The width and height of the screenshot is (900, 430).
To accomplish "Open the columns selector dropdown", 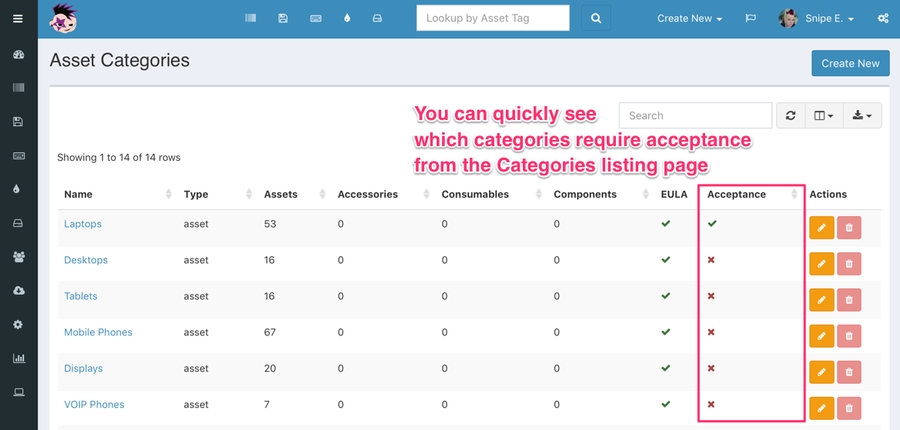I will click(825, 116).
